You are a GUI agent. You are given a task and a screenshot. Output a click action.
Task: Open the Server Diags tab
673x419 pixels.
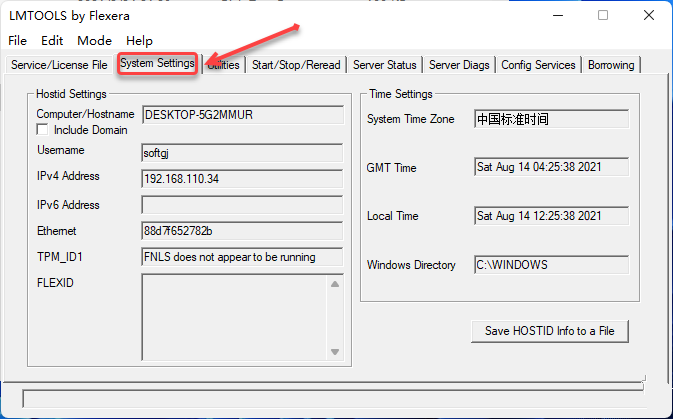tap(459, 65)
